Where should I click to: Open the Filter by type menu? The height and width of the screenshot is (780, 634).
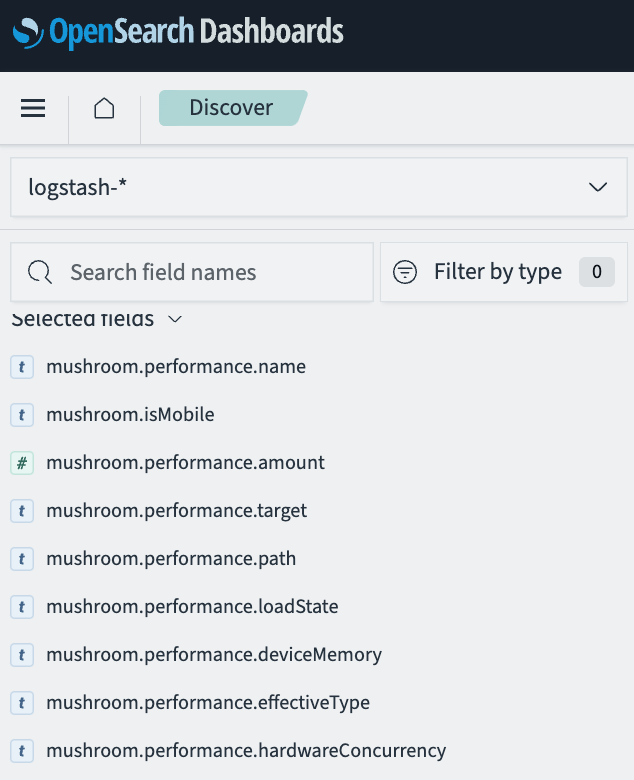coord(504,272)
